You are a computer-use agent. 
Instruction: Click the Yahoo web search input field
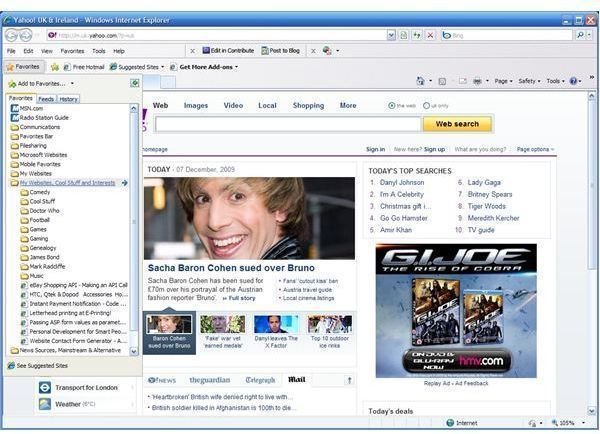point(288,124)
